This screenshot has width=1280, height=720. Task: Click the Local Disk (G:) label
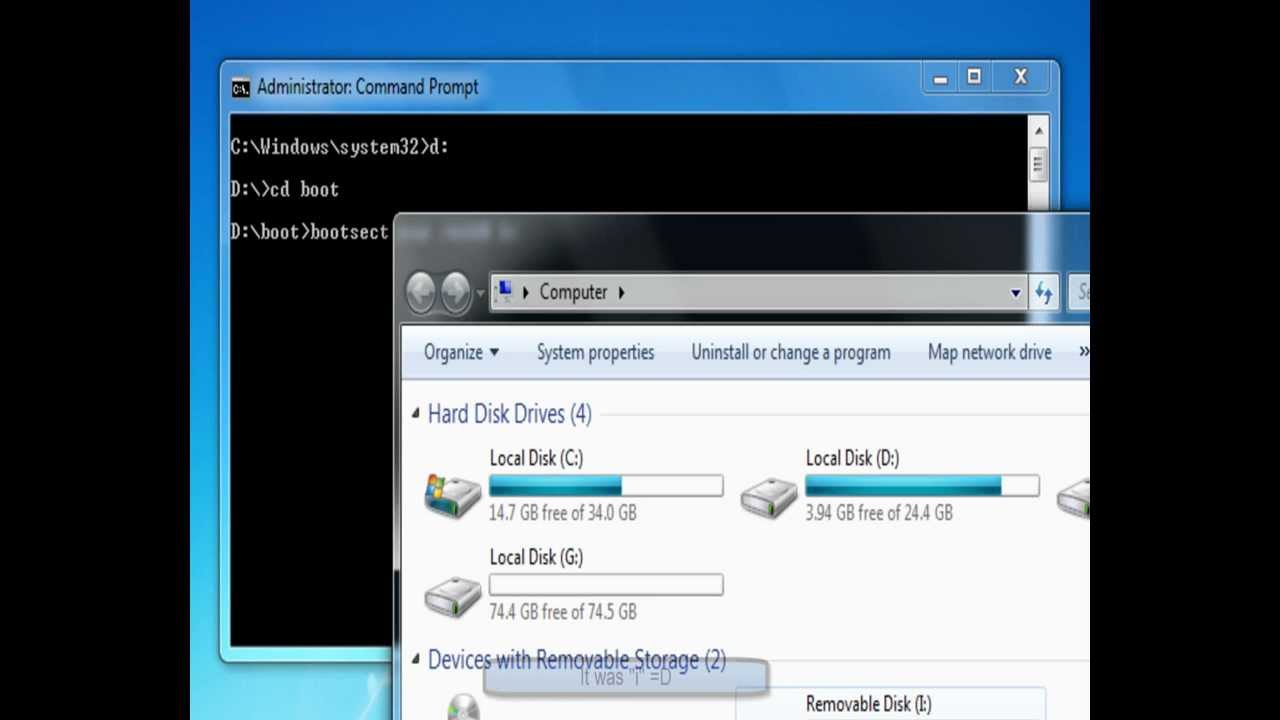point(536,557)
